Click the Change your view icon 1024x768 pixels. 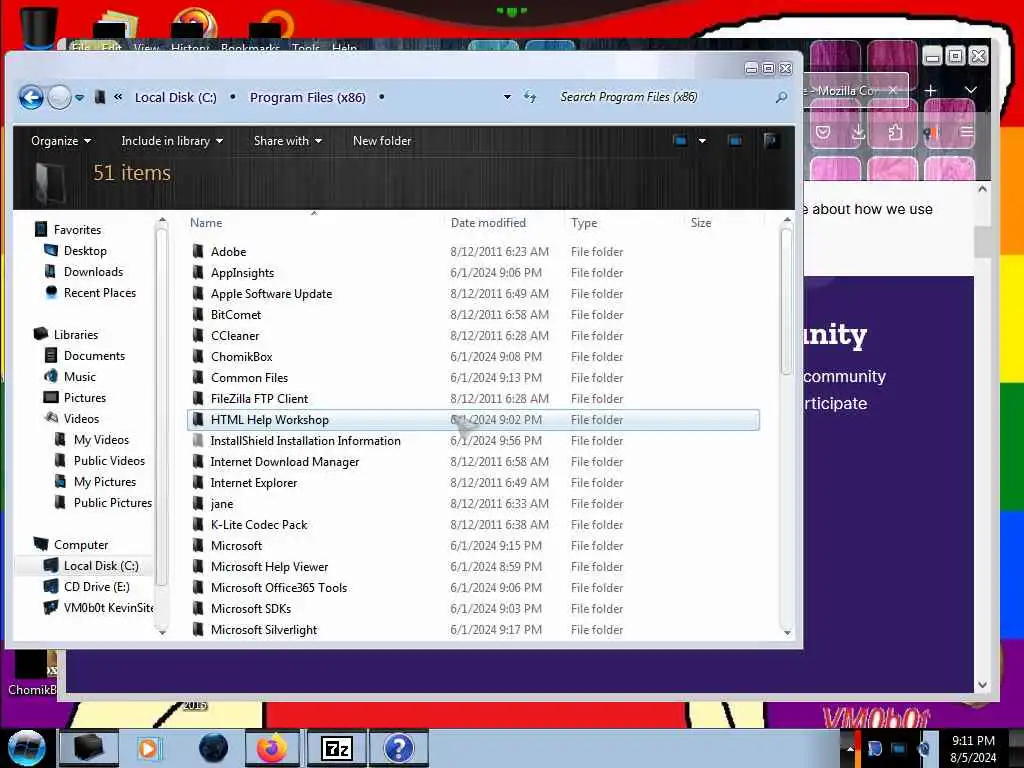coord(680,141)
